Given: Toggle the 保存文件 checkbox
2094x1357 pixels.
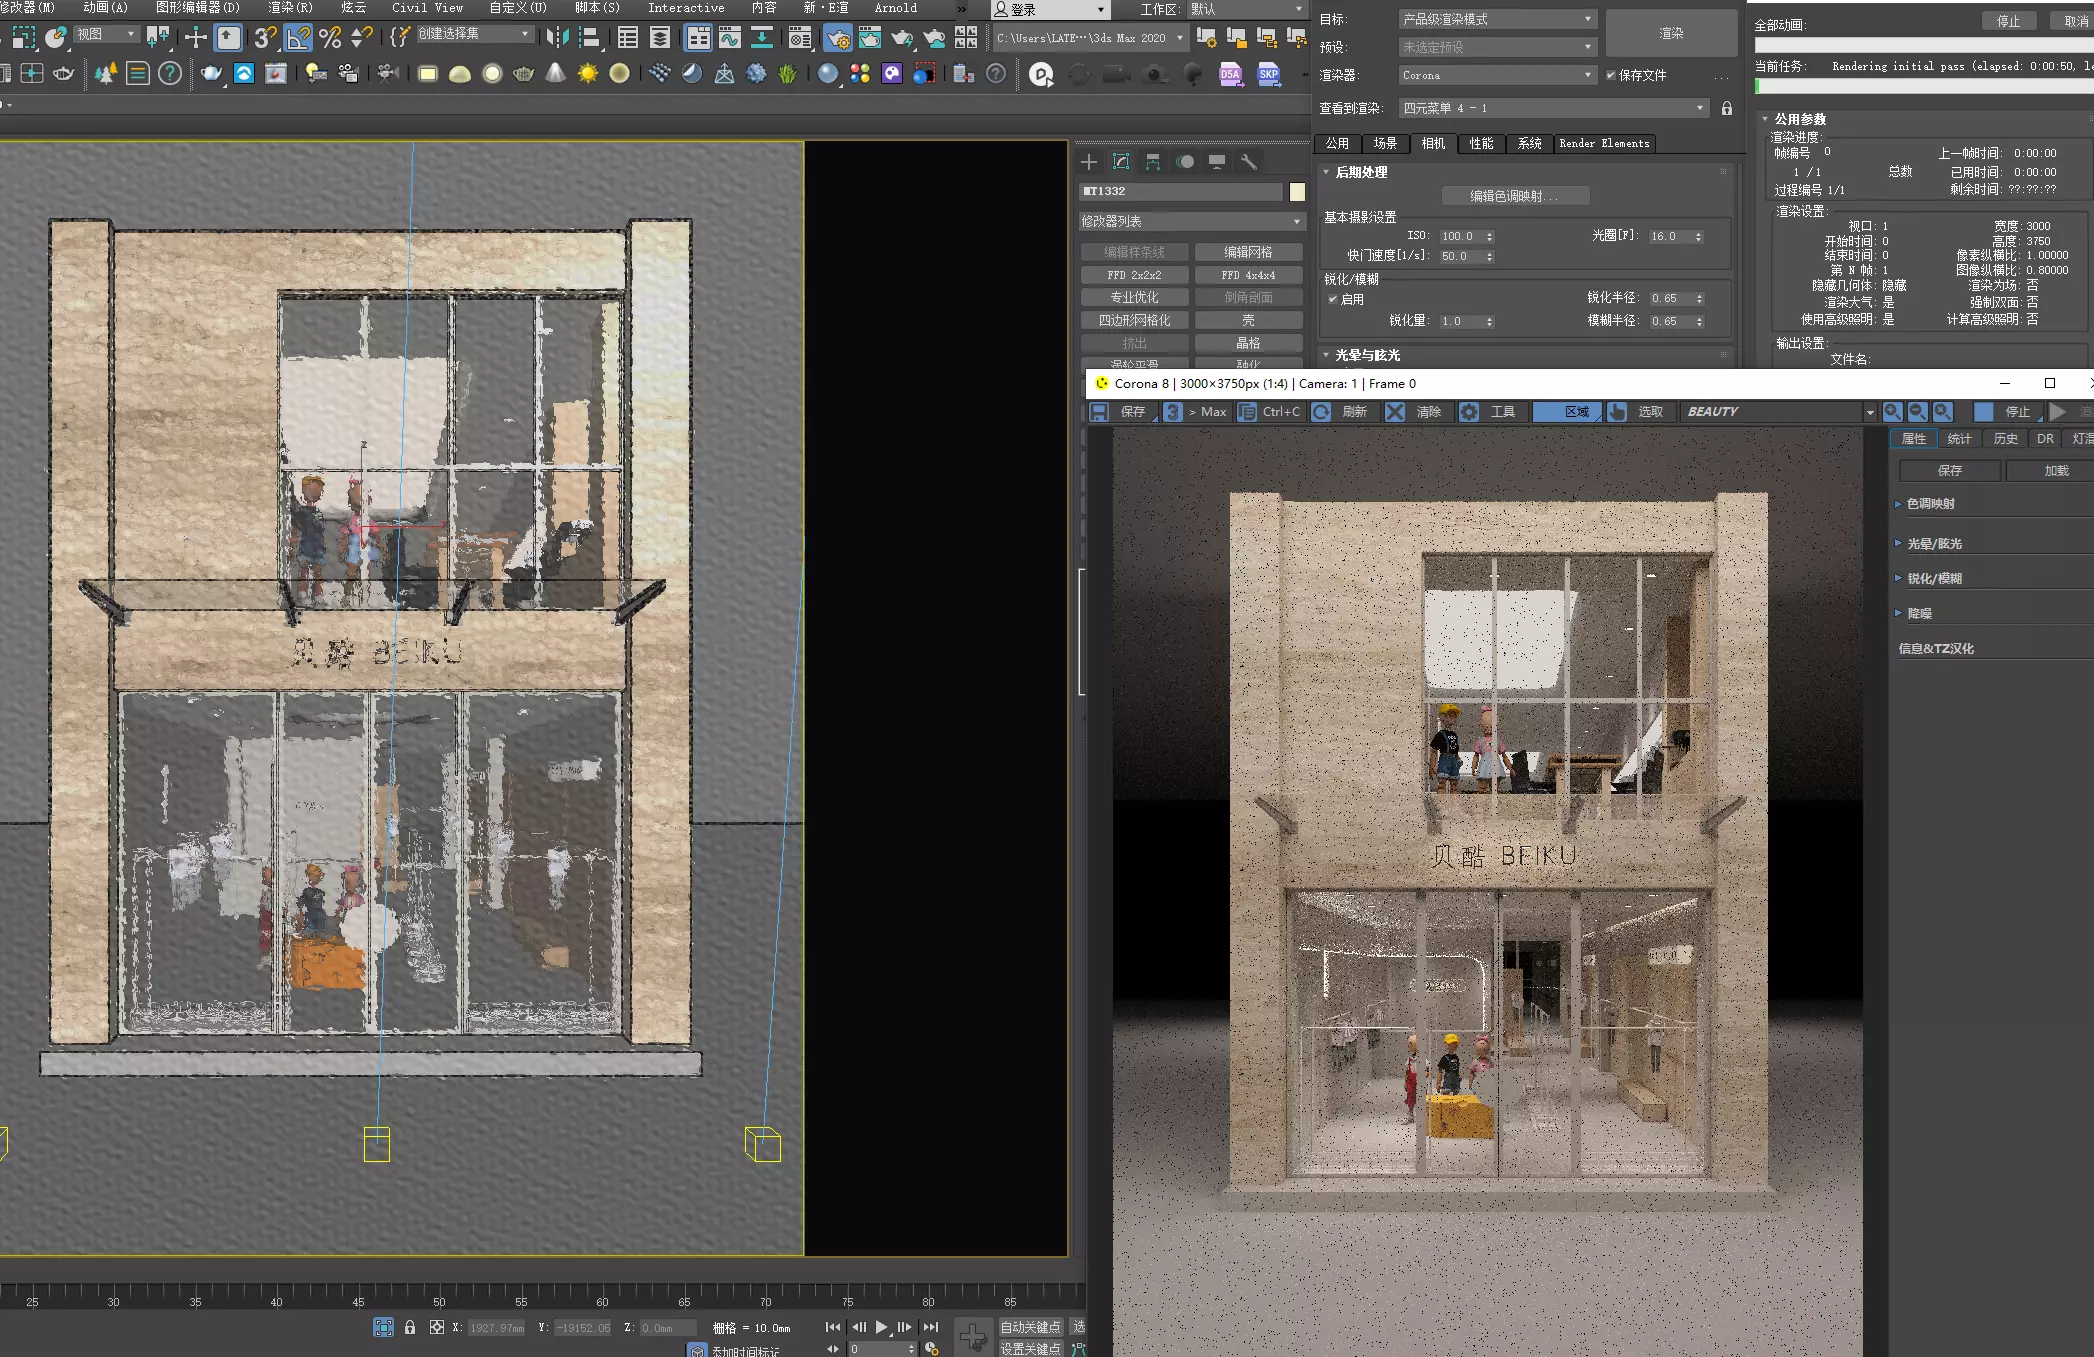Looking at the screenshot, I should point(1611,75).
